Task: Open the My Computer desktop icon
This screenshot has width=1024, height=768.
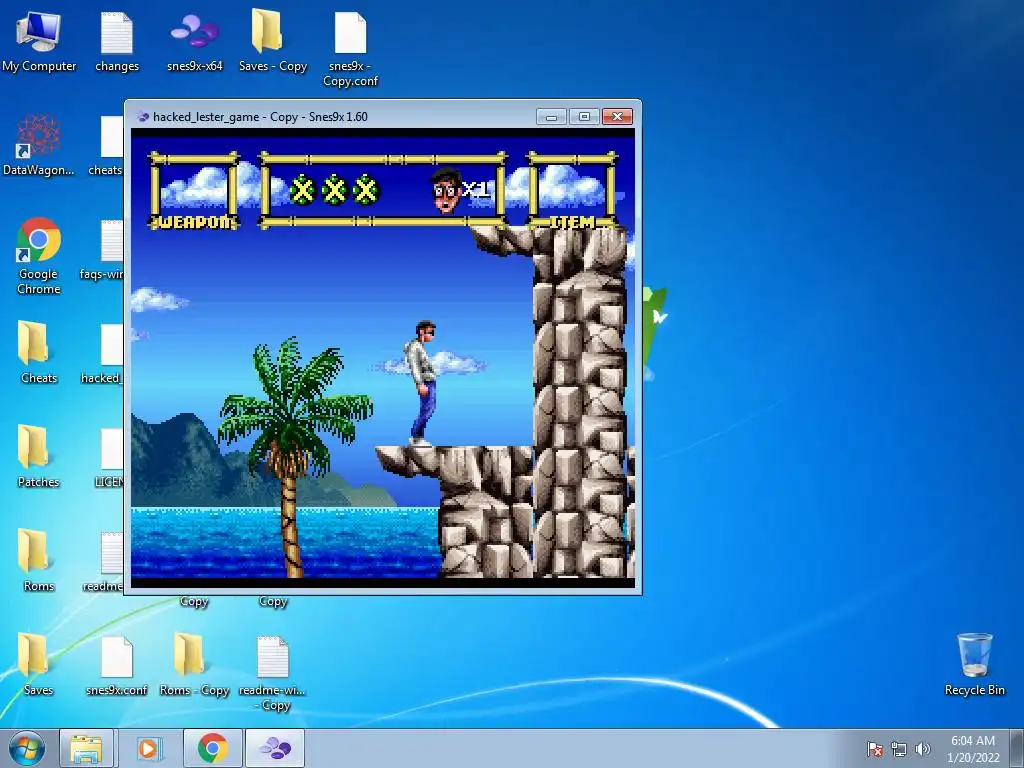Action: [x=39, y=40]
